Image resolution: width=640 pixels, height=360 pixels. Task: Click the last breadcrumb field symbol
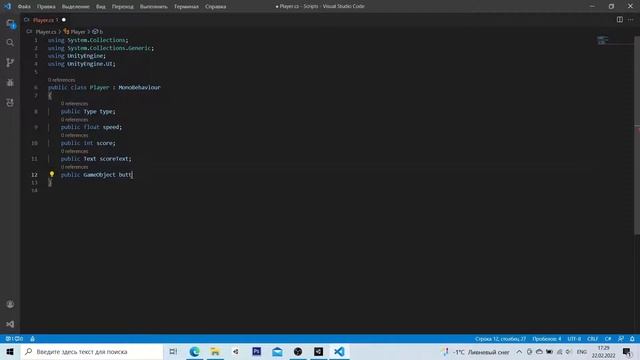(x=98, y=31)
